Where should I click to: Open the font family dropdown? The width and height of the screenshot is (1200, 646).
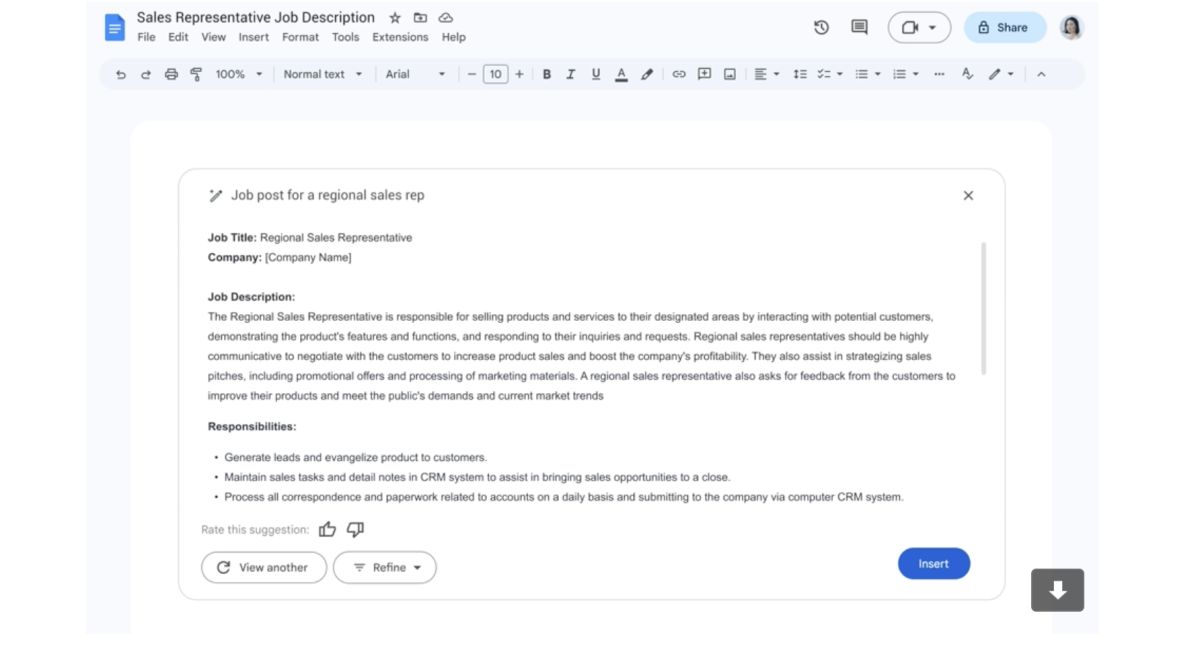414,73
